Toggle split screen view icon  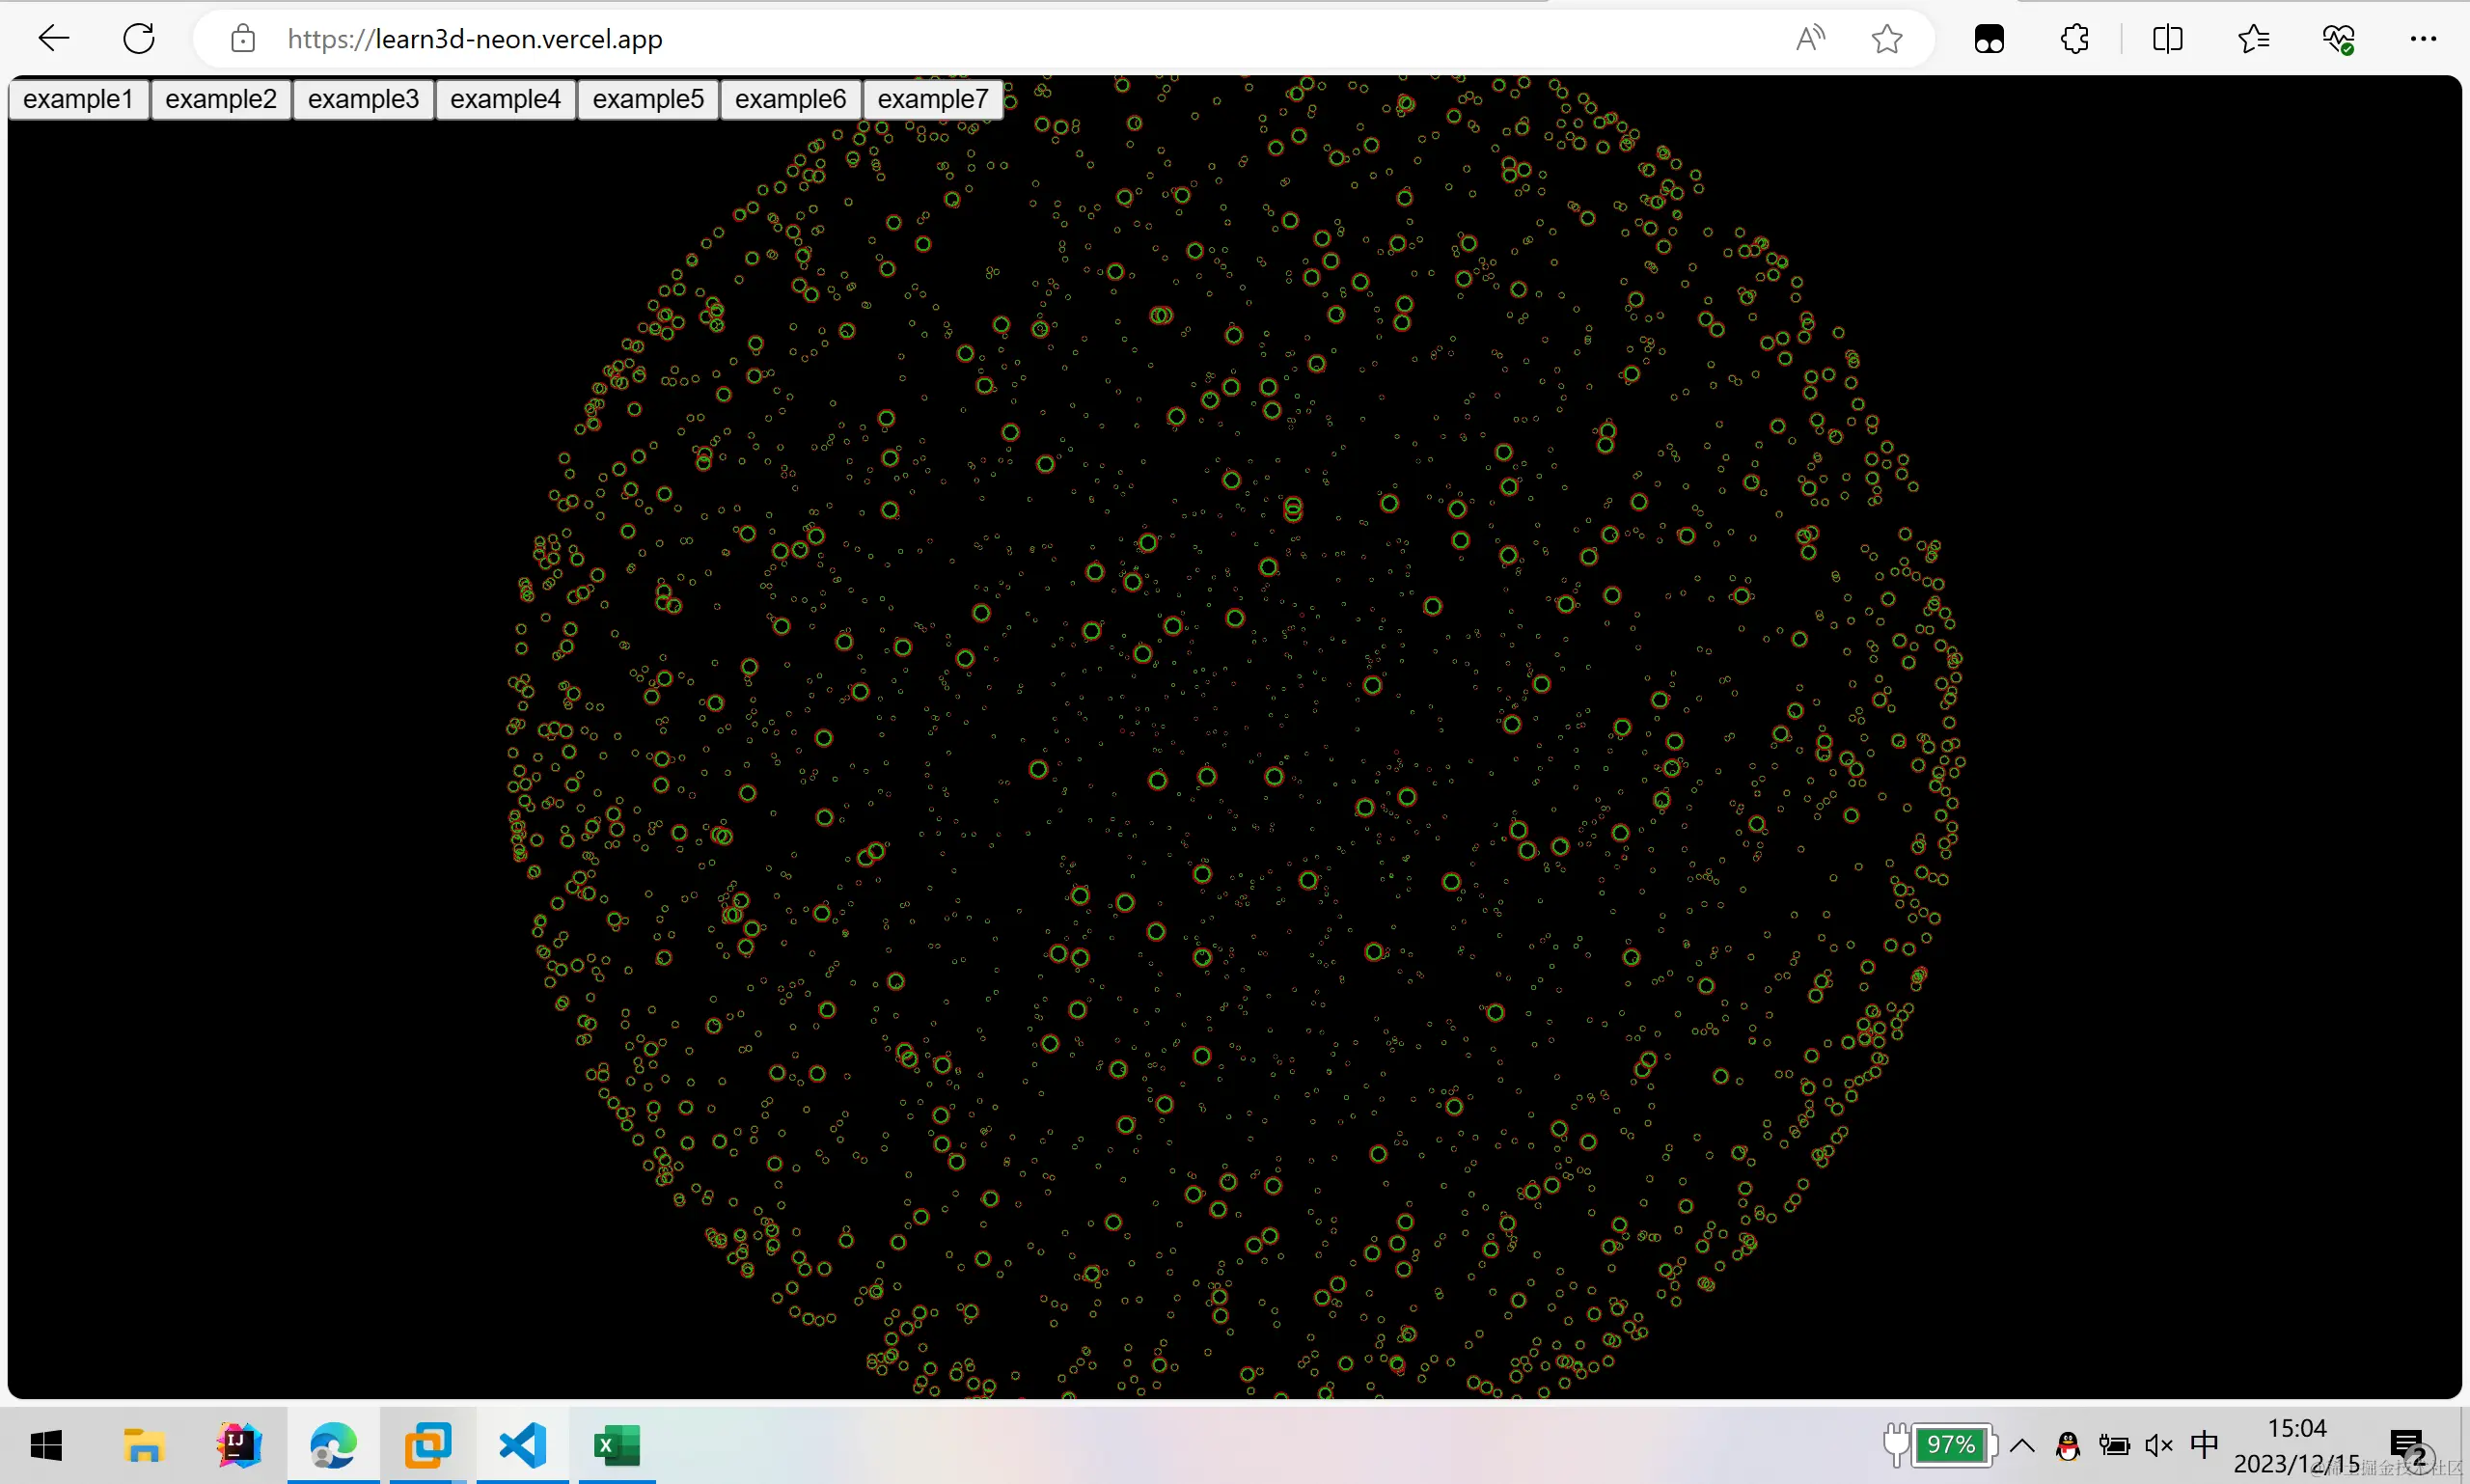[x=2167, y=39]
